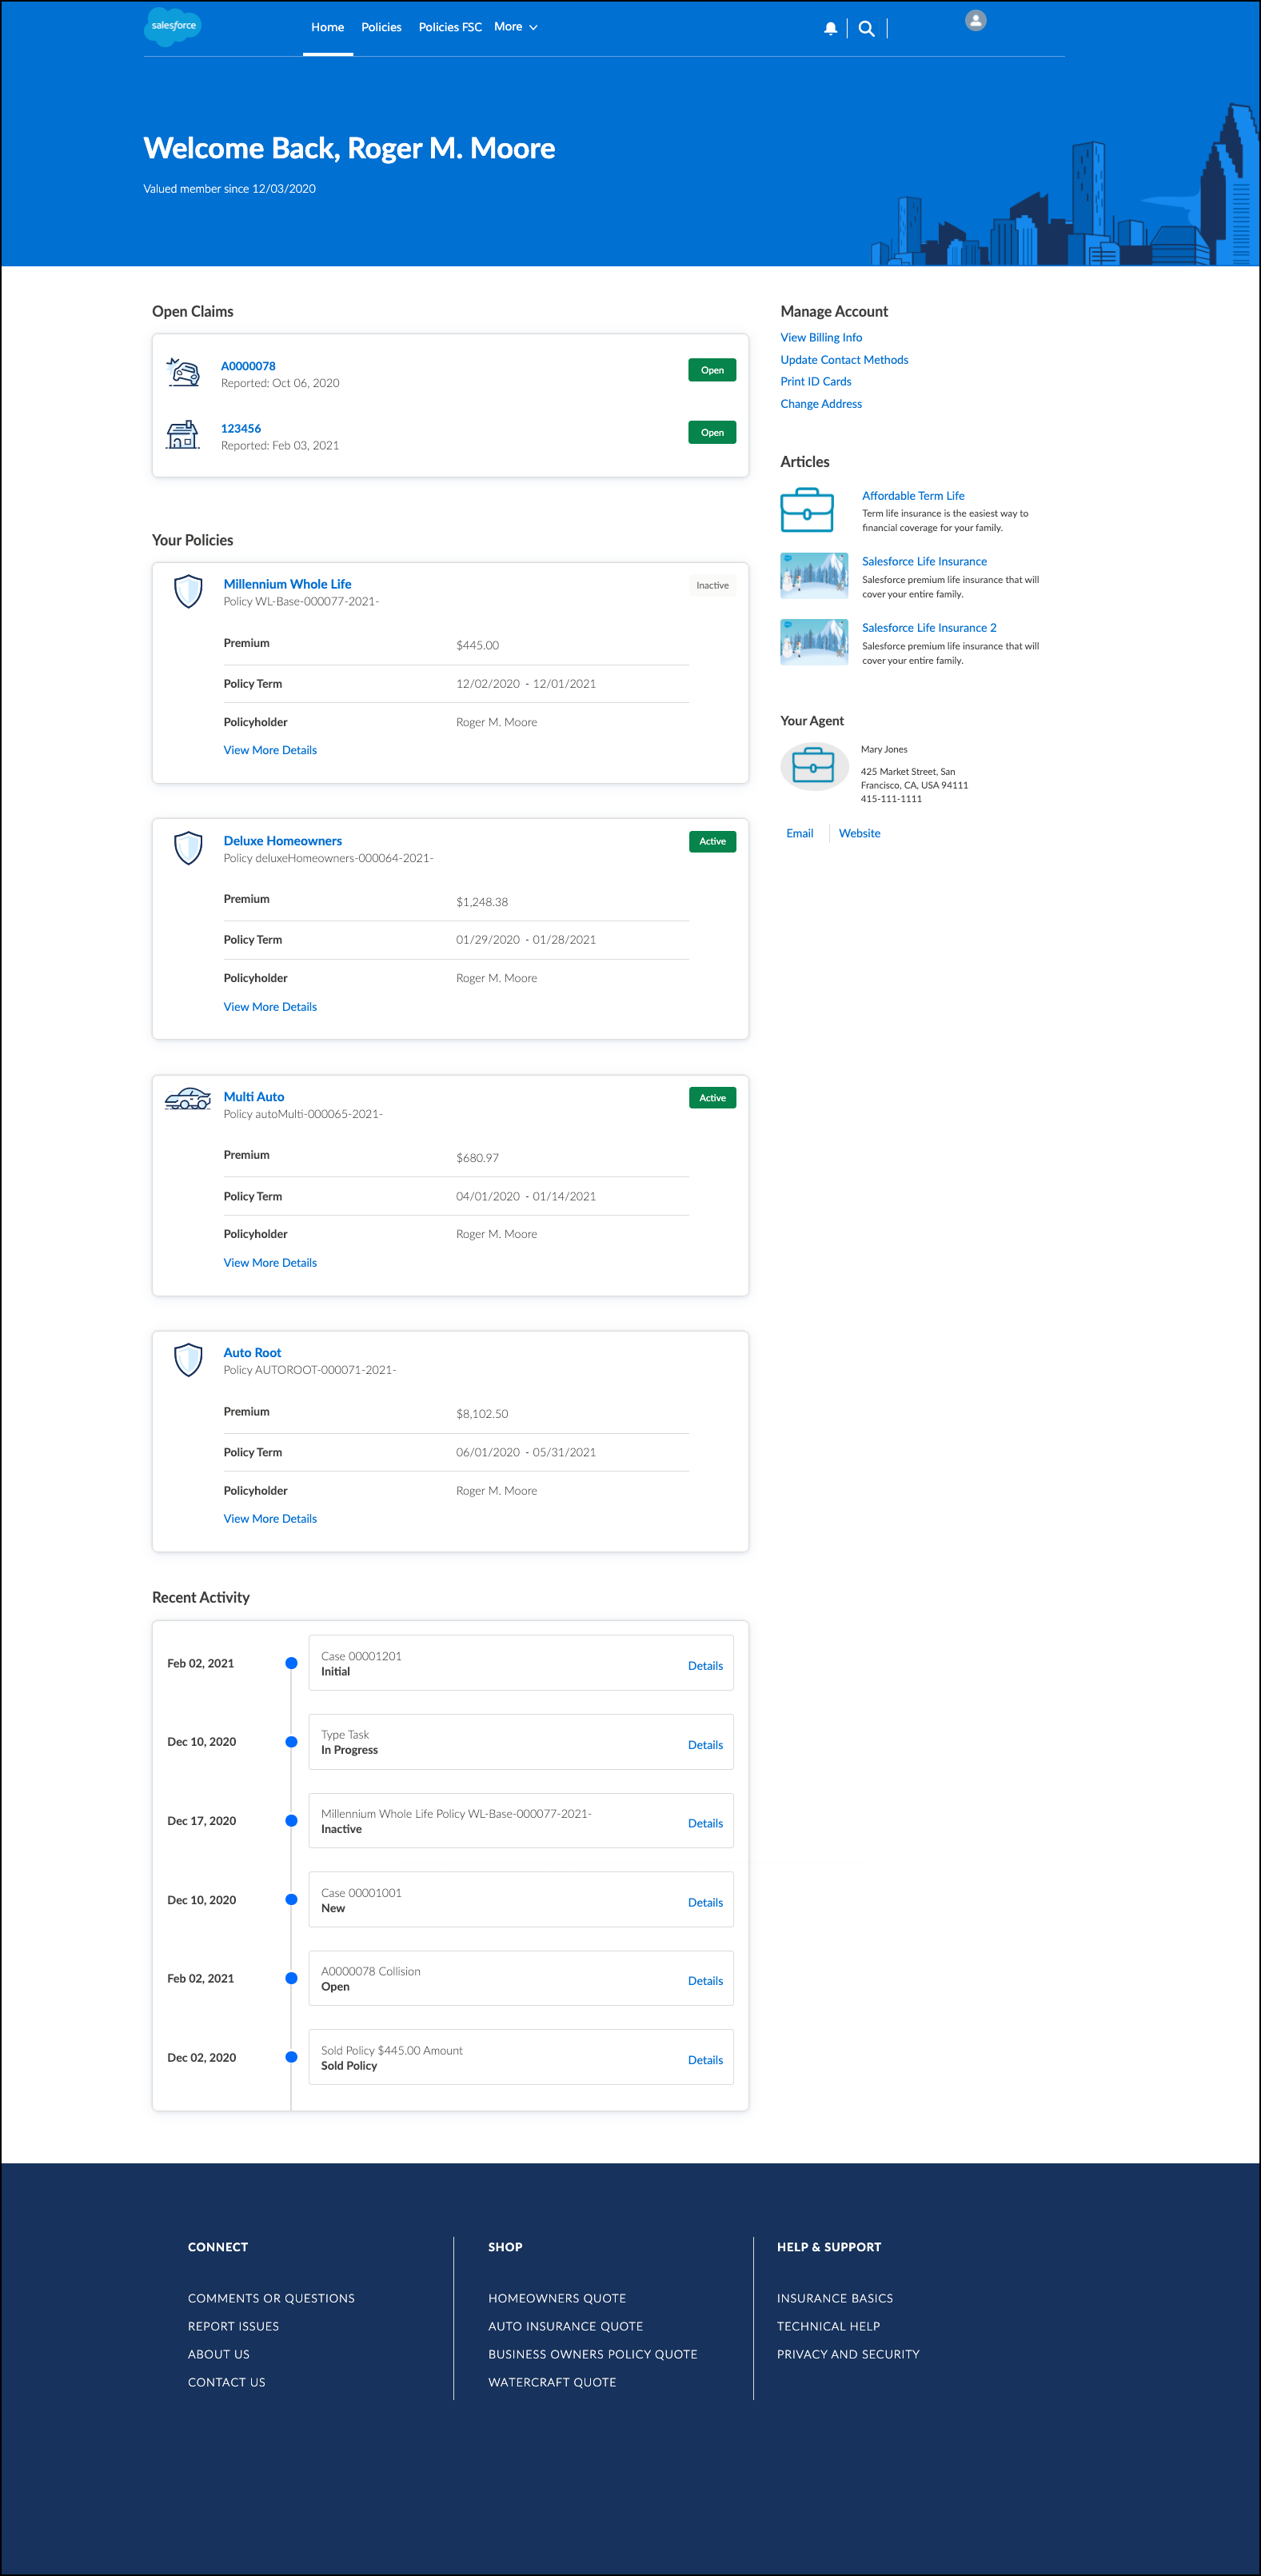Viewport: 1261px width, 2576px height.
Task: Go to the Home tab
Action: coord(327,27)
